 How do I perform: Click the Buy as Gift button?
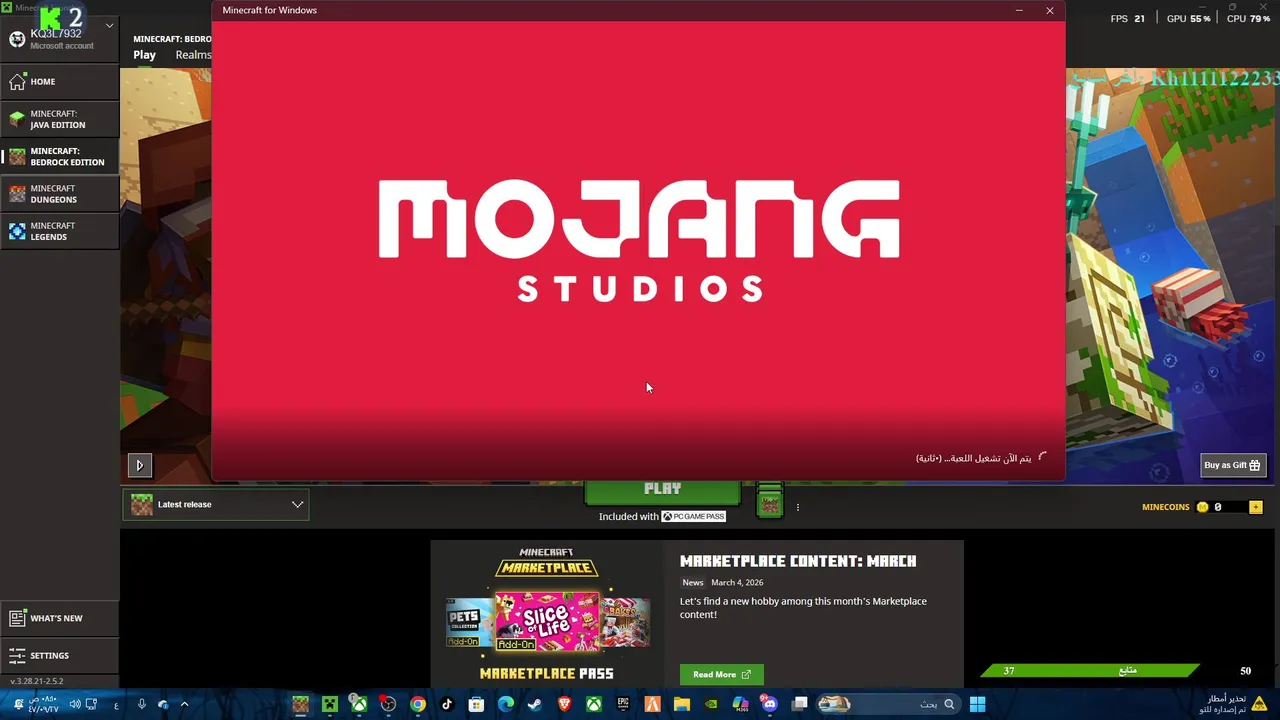(1233, 465)
